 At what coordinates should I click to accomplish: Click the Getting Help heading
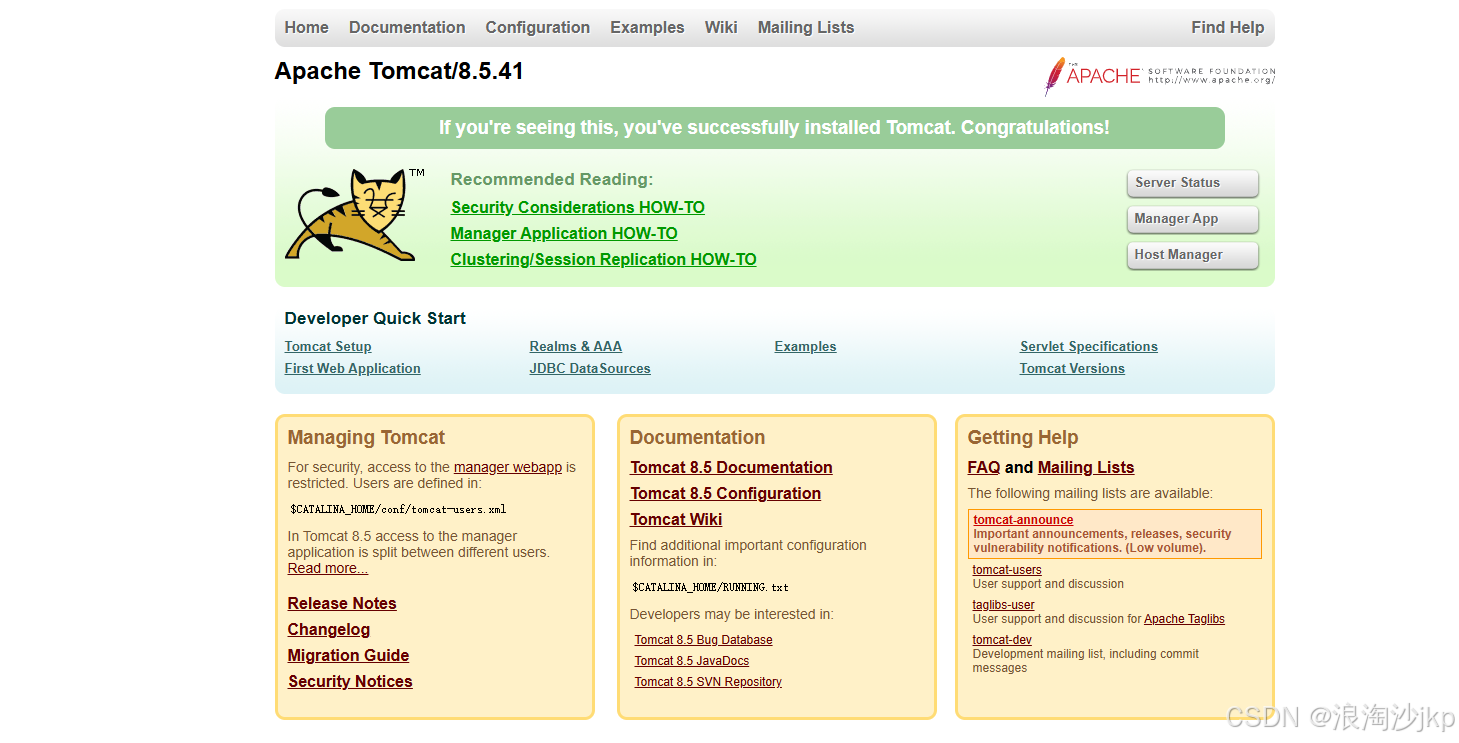coord(1023,438)
